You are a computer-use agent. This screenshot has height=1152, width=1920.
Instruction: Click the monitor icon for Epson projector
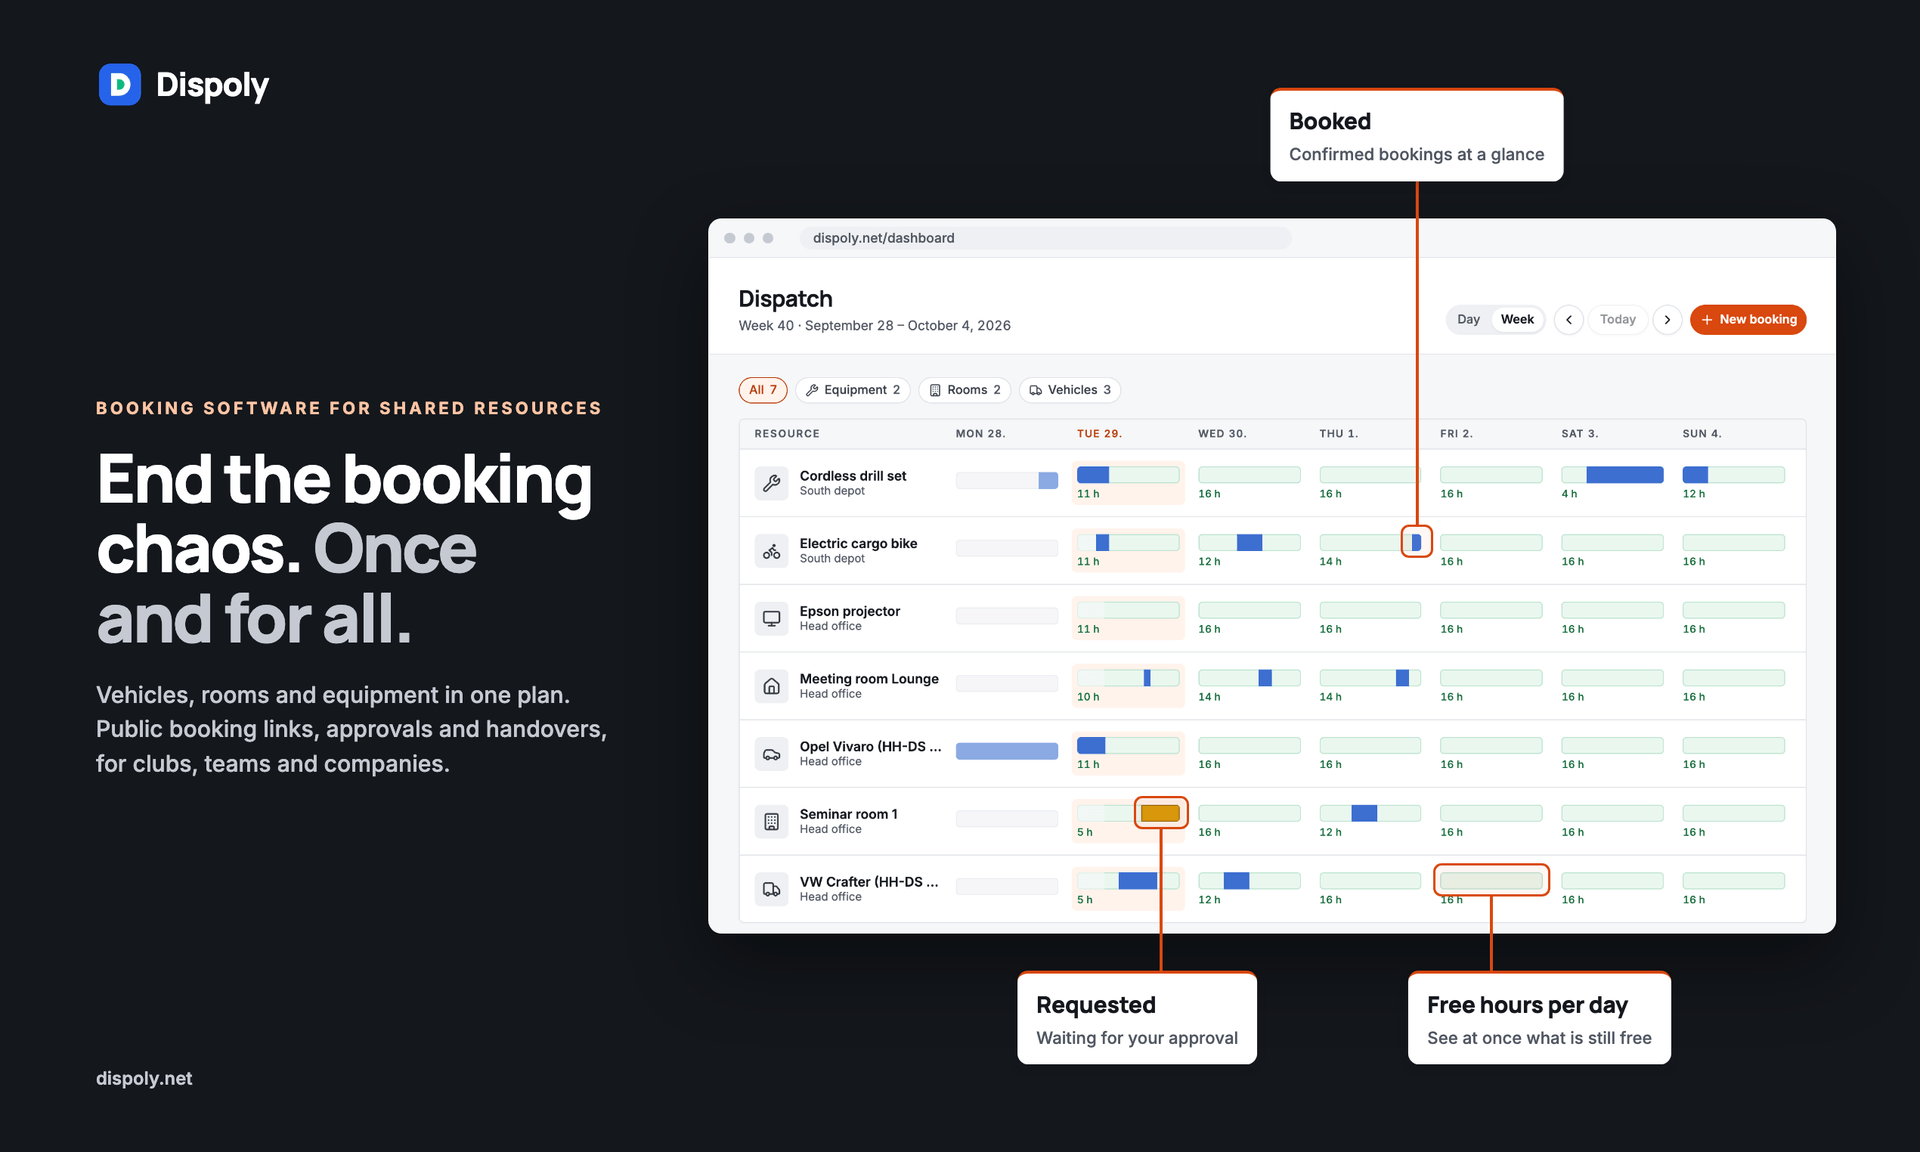click(771, 618)
